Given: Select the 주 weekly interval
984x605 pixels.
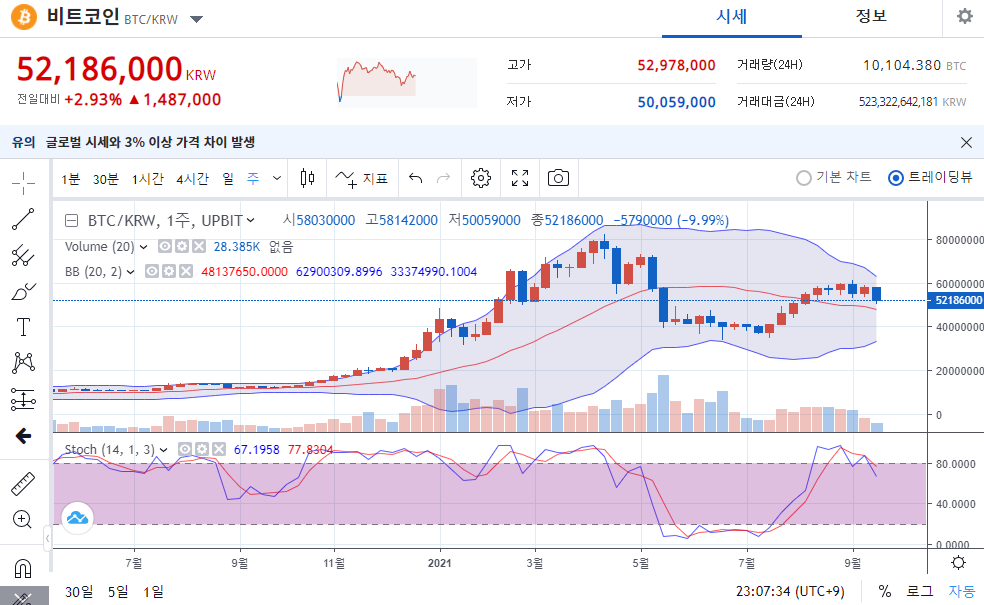Looking at the screenshot, I should coord(253,179).
